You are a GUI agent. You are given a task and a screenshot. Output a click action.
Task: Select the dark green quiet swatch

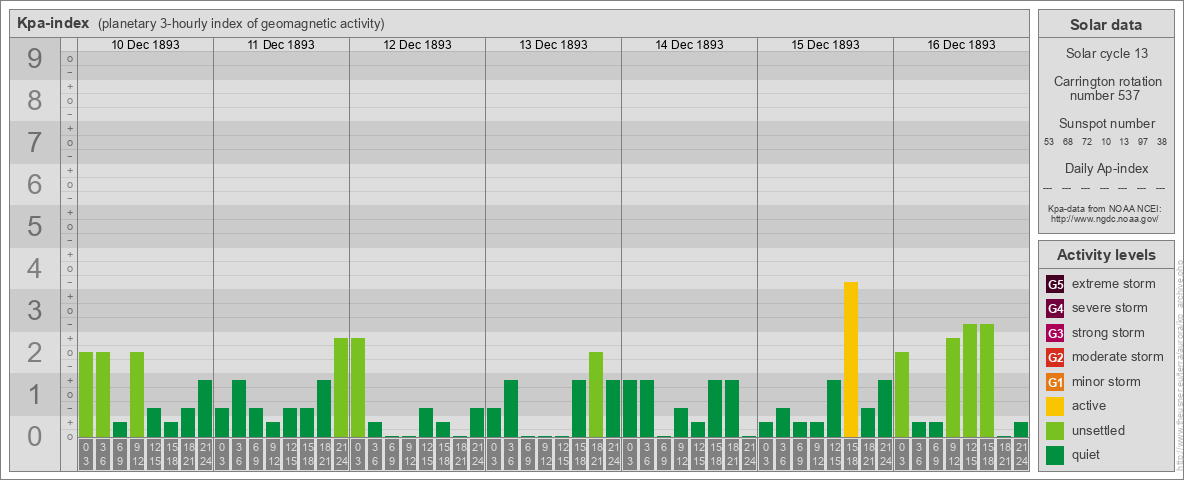(1055, 454)
